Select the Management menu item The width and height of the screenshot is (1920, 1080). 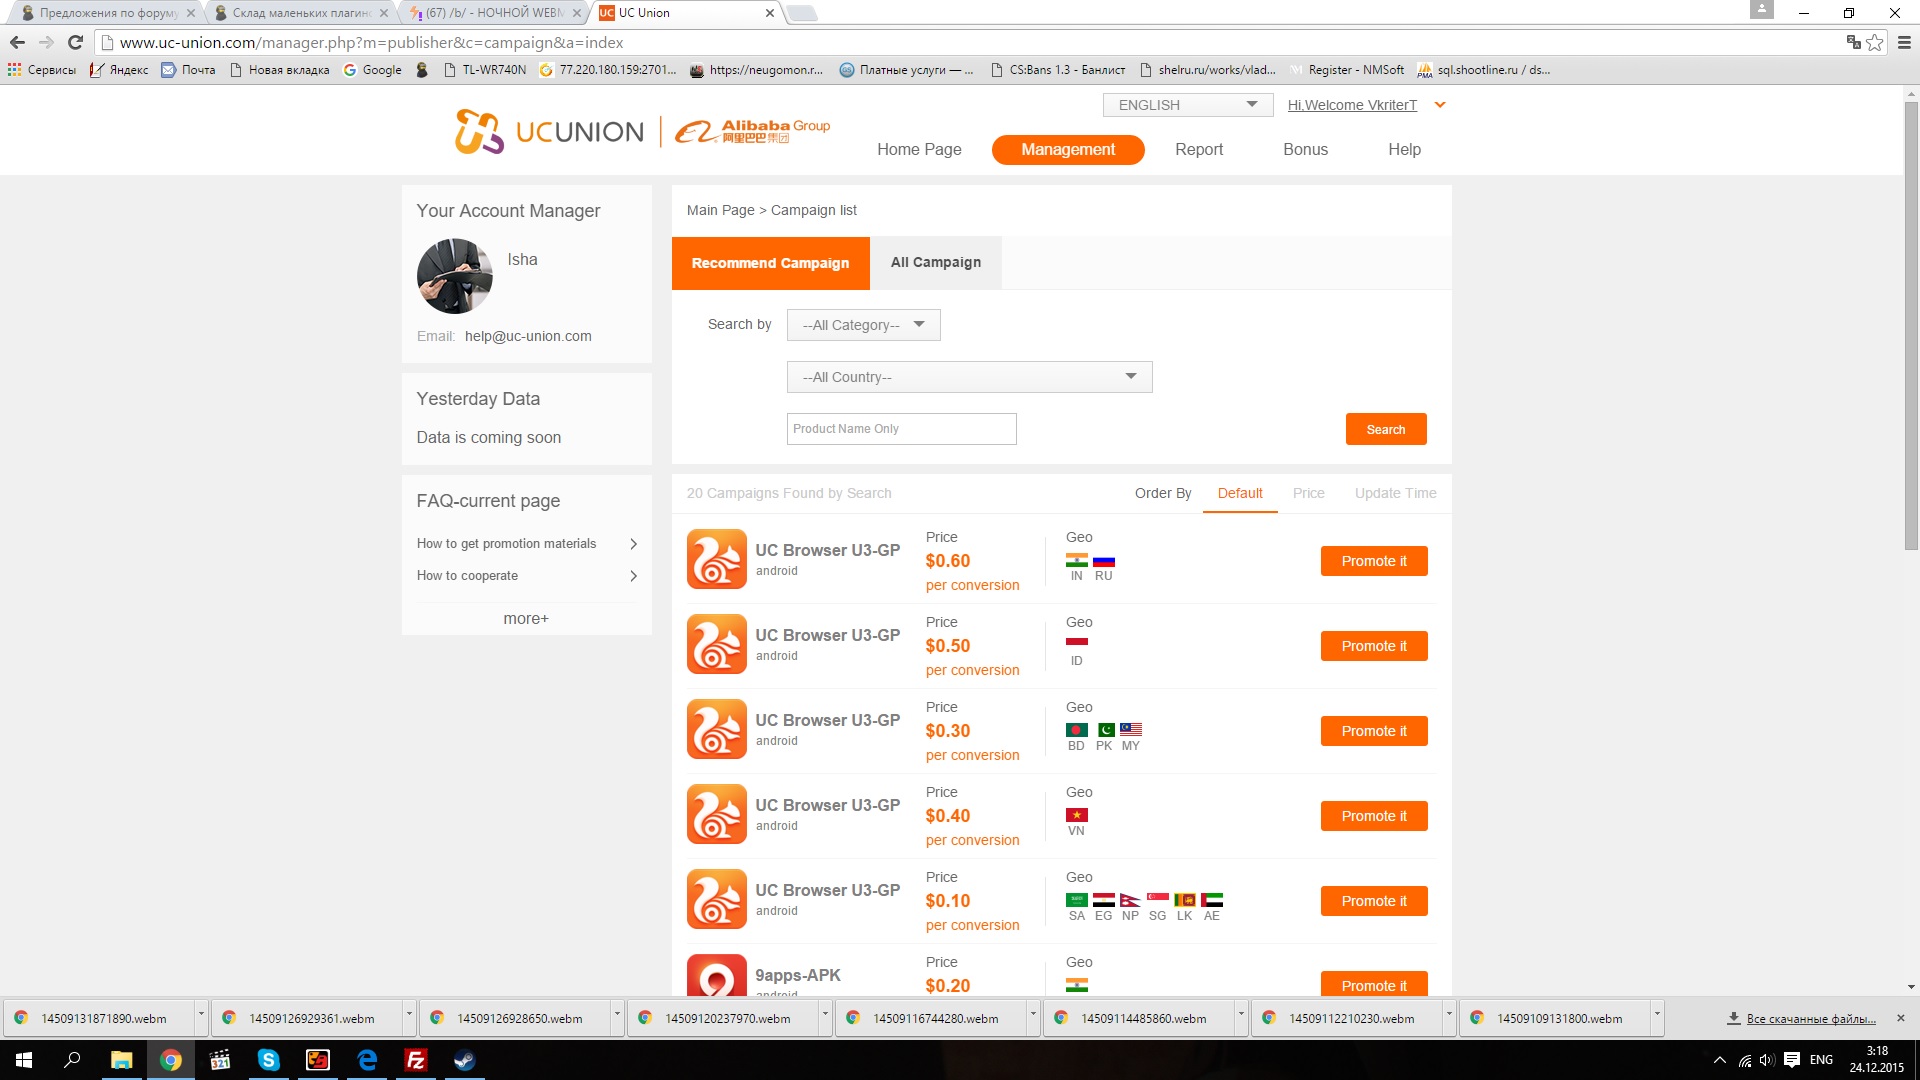1068,149
